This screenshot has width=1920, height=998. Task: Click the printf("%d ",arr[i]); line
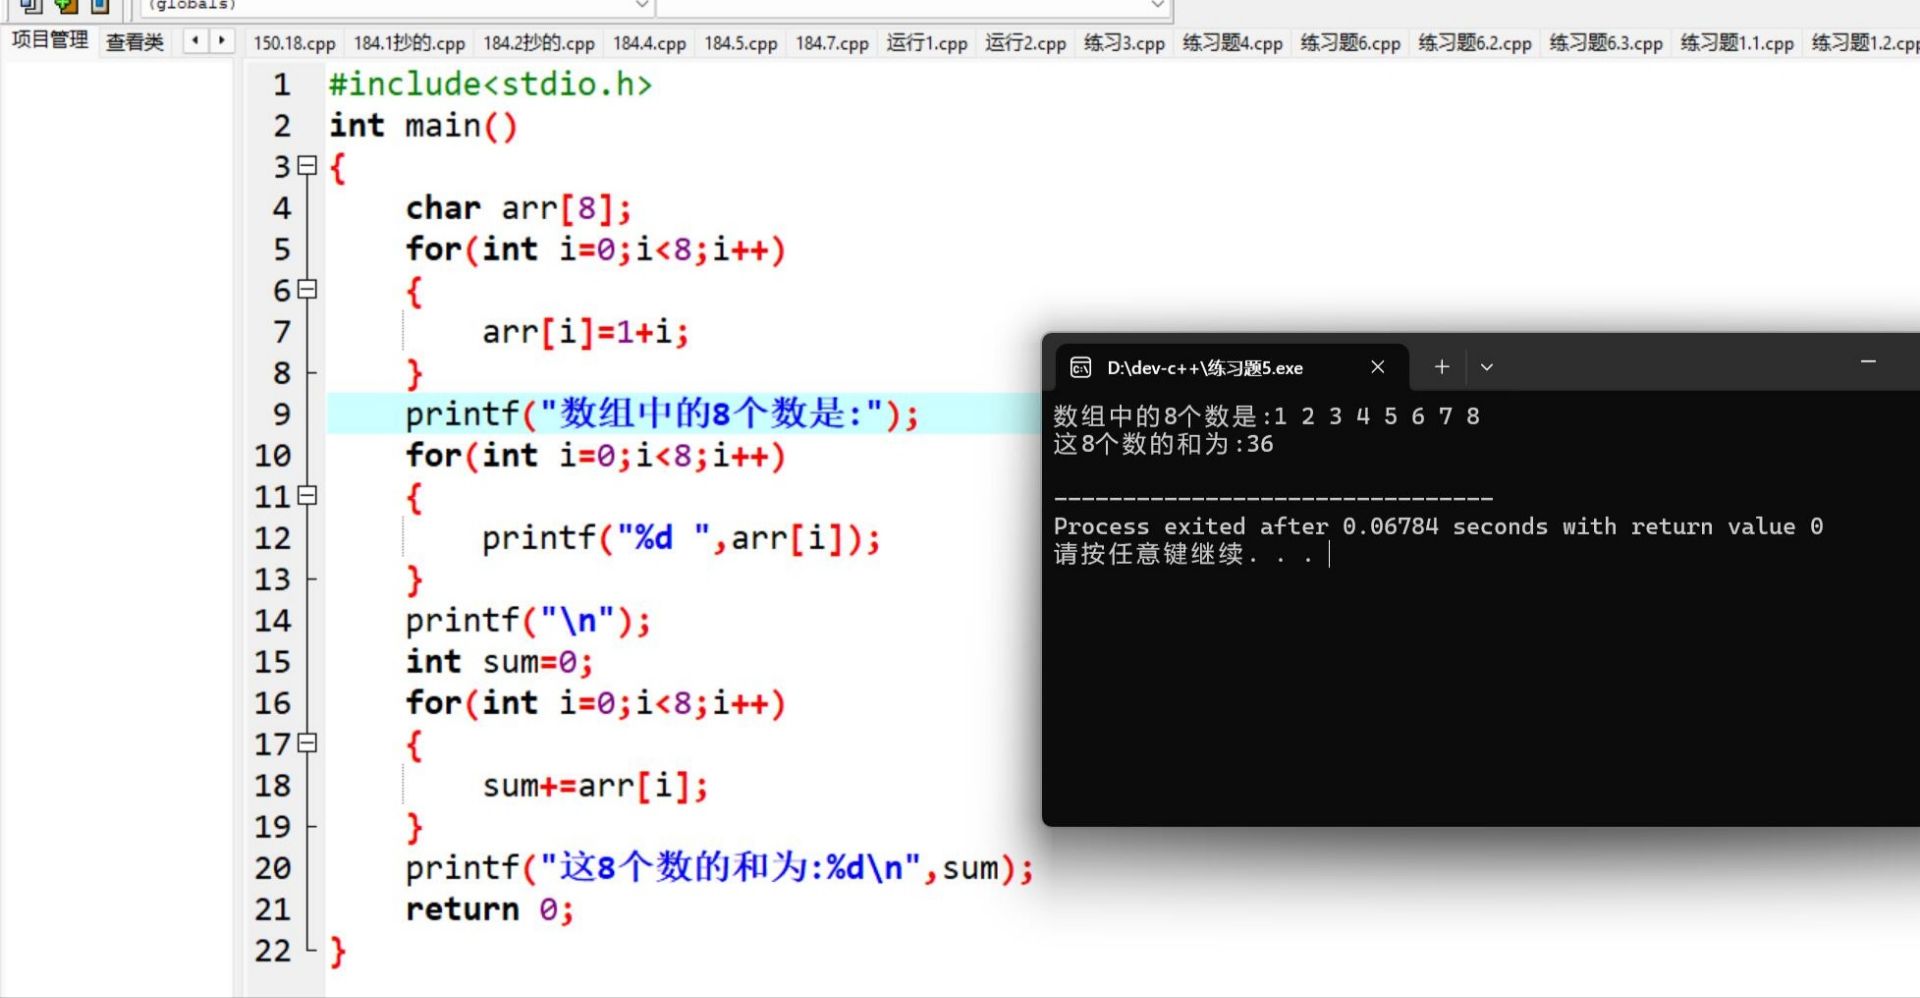[680, 538]
